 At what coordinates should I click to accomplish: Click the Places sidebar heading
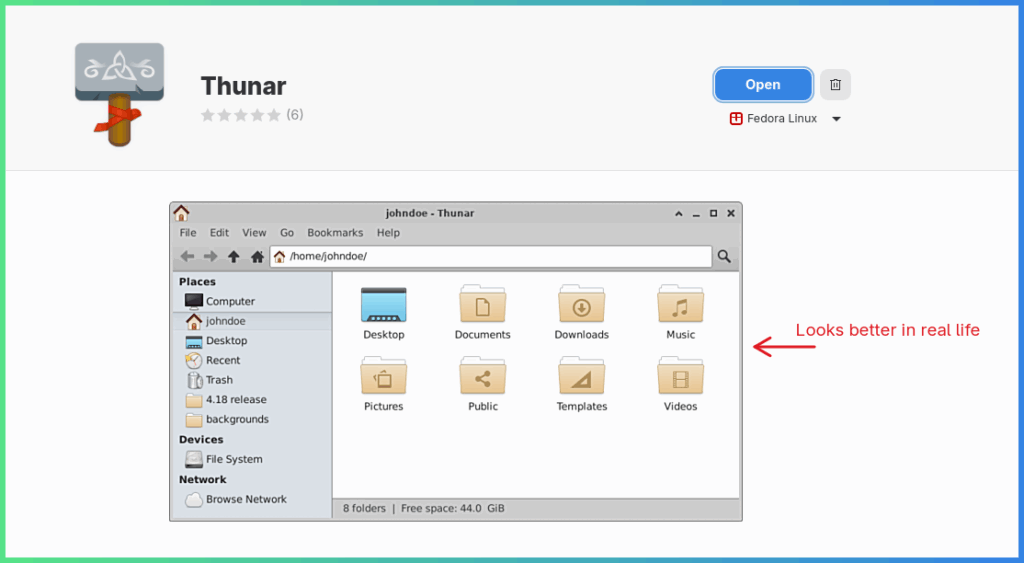coord(197,282)
